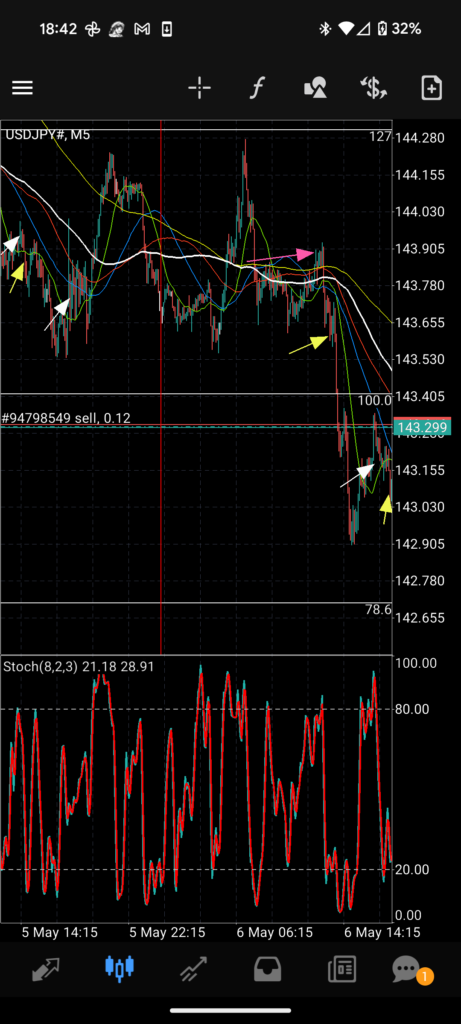Open the History inbox tab
The width and height of the screenshot is (461, 1024).
[x=267, y=969]
